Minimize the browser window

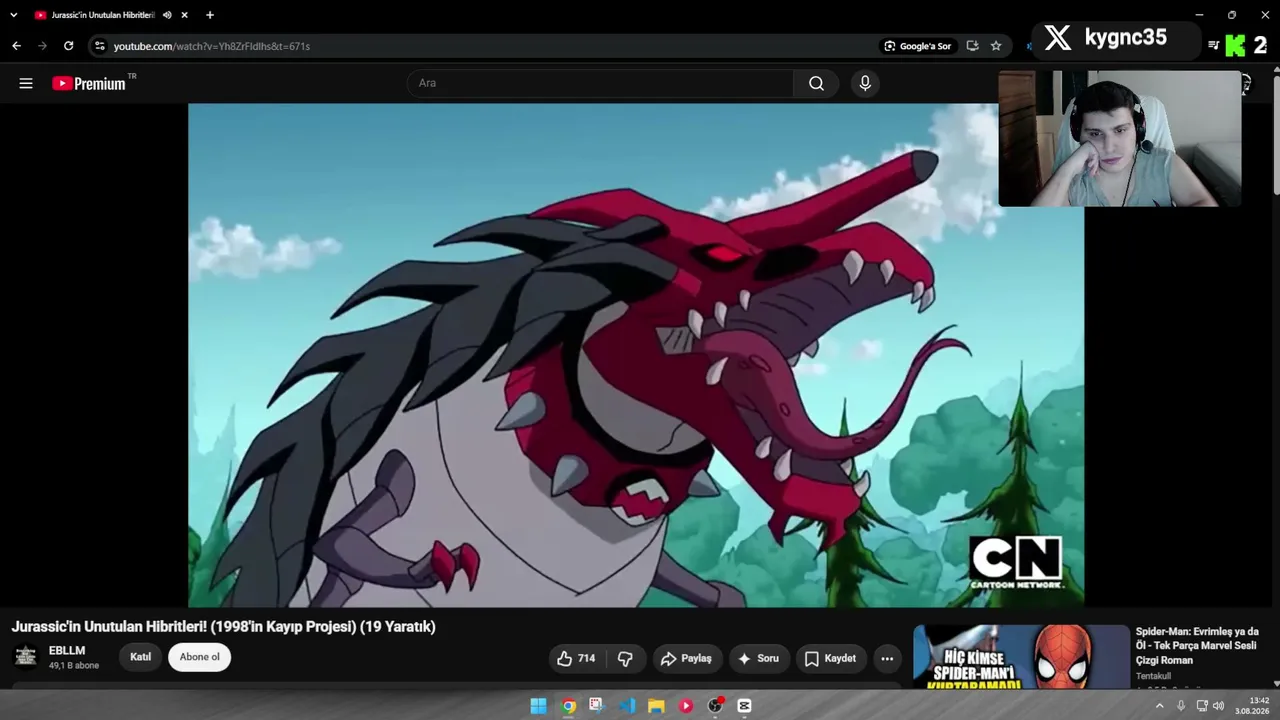click(1199, 15)
